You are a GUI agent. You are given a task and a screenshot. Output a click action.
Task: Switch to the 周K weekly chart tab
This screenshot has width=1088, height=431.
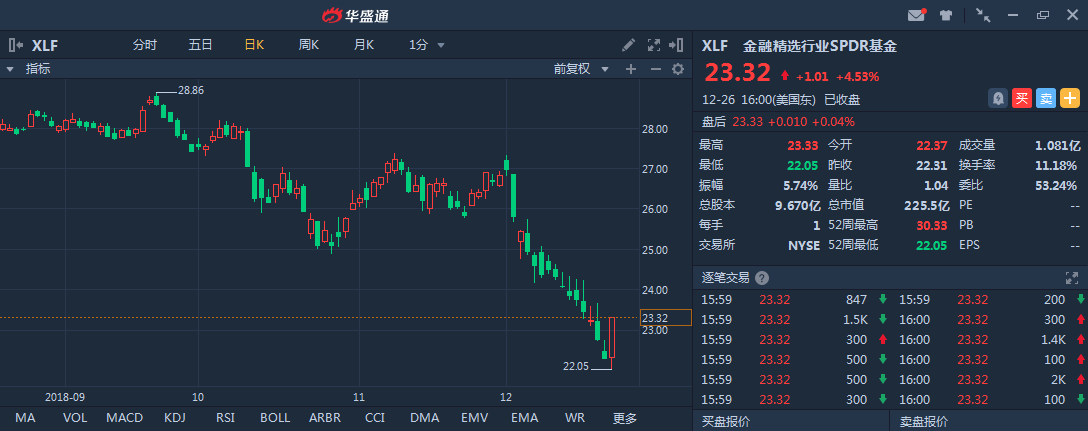click(x=308, y=45)
